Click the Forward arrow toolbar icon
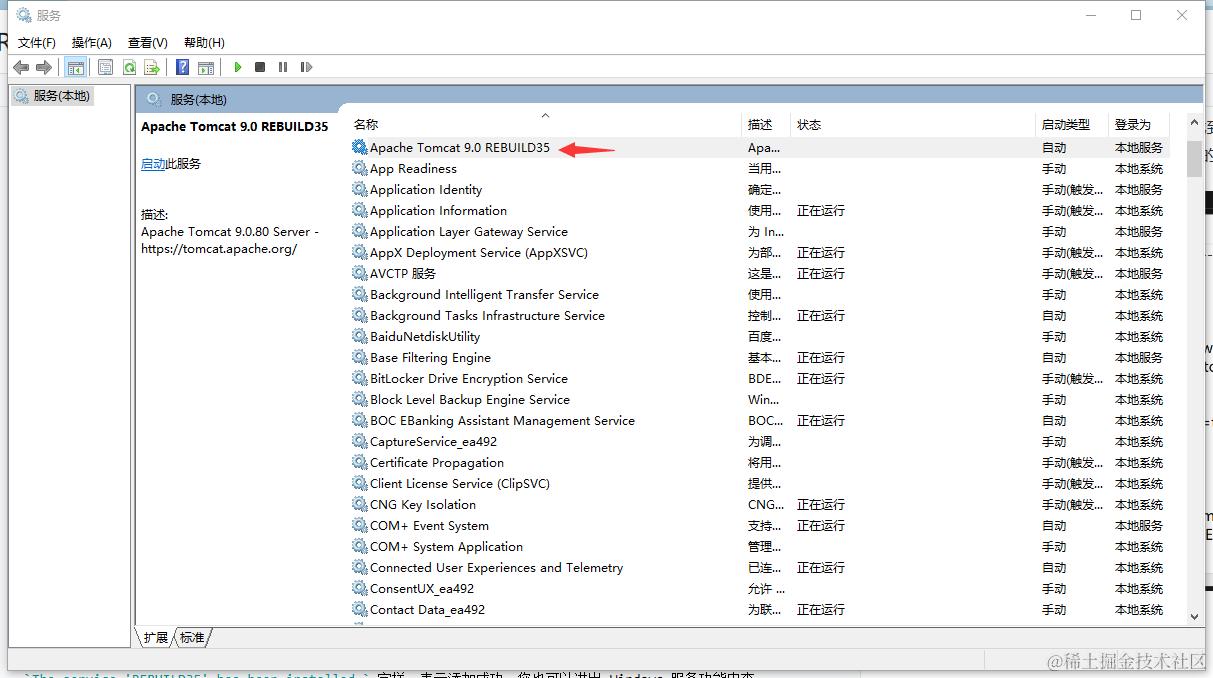1213x678 pixels. [x=43, y=67]
